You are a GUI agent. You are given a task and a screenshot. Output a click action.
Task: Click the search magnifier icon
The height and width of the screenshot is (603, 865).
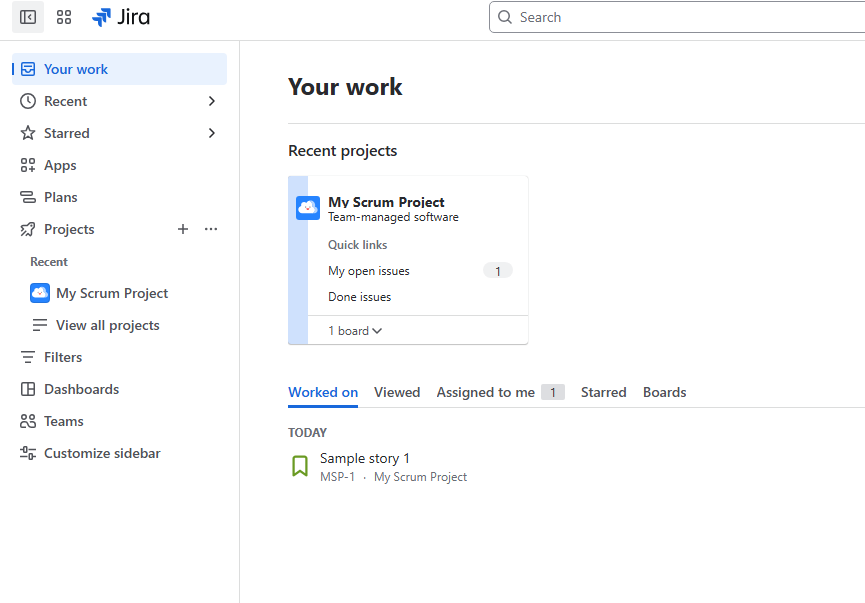(x=505, y=17)
